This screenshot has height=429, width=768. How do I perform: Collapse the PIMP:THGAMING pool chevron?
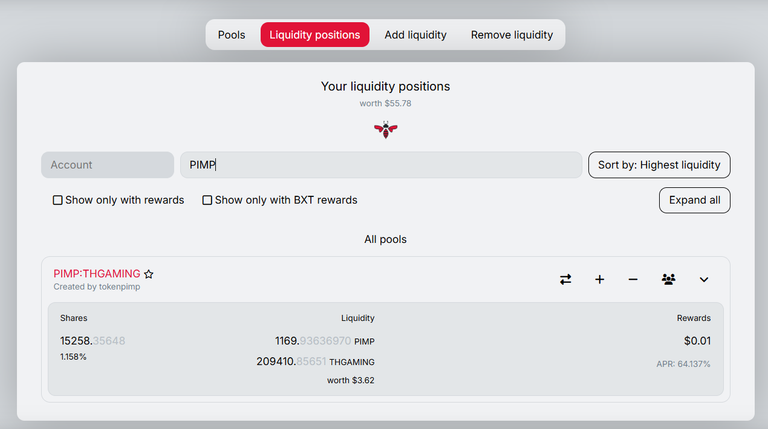704,280
